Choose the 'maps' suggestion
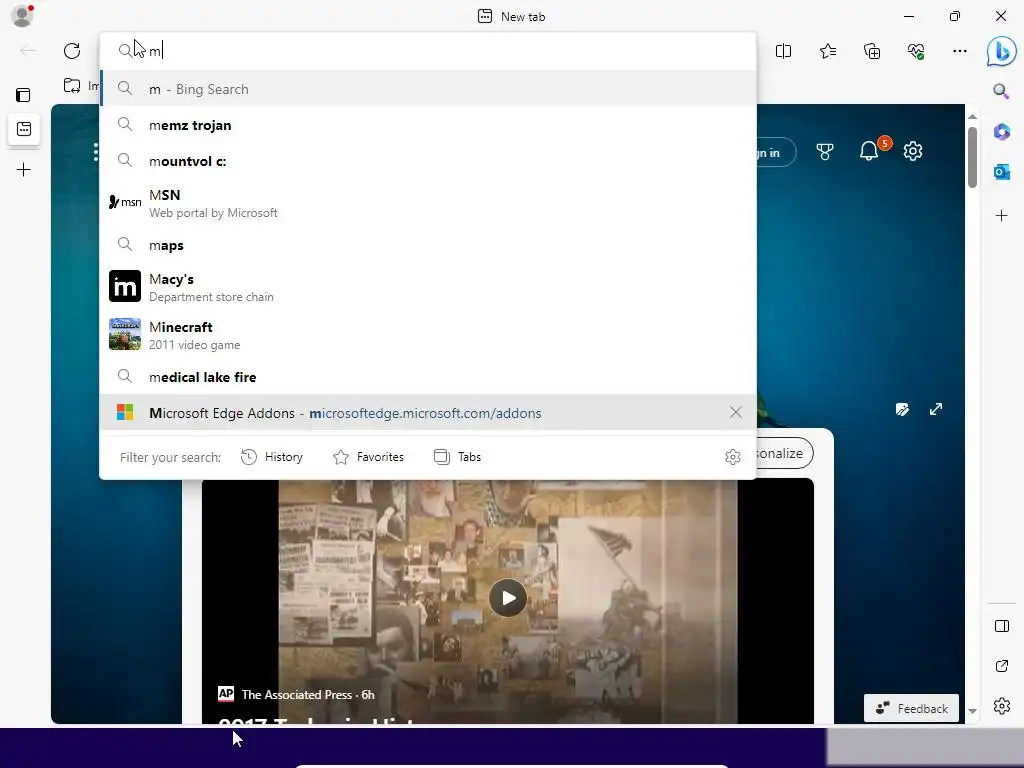Image resolution: width=1024 pixels, height=768 pixels. [428, 245]
